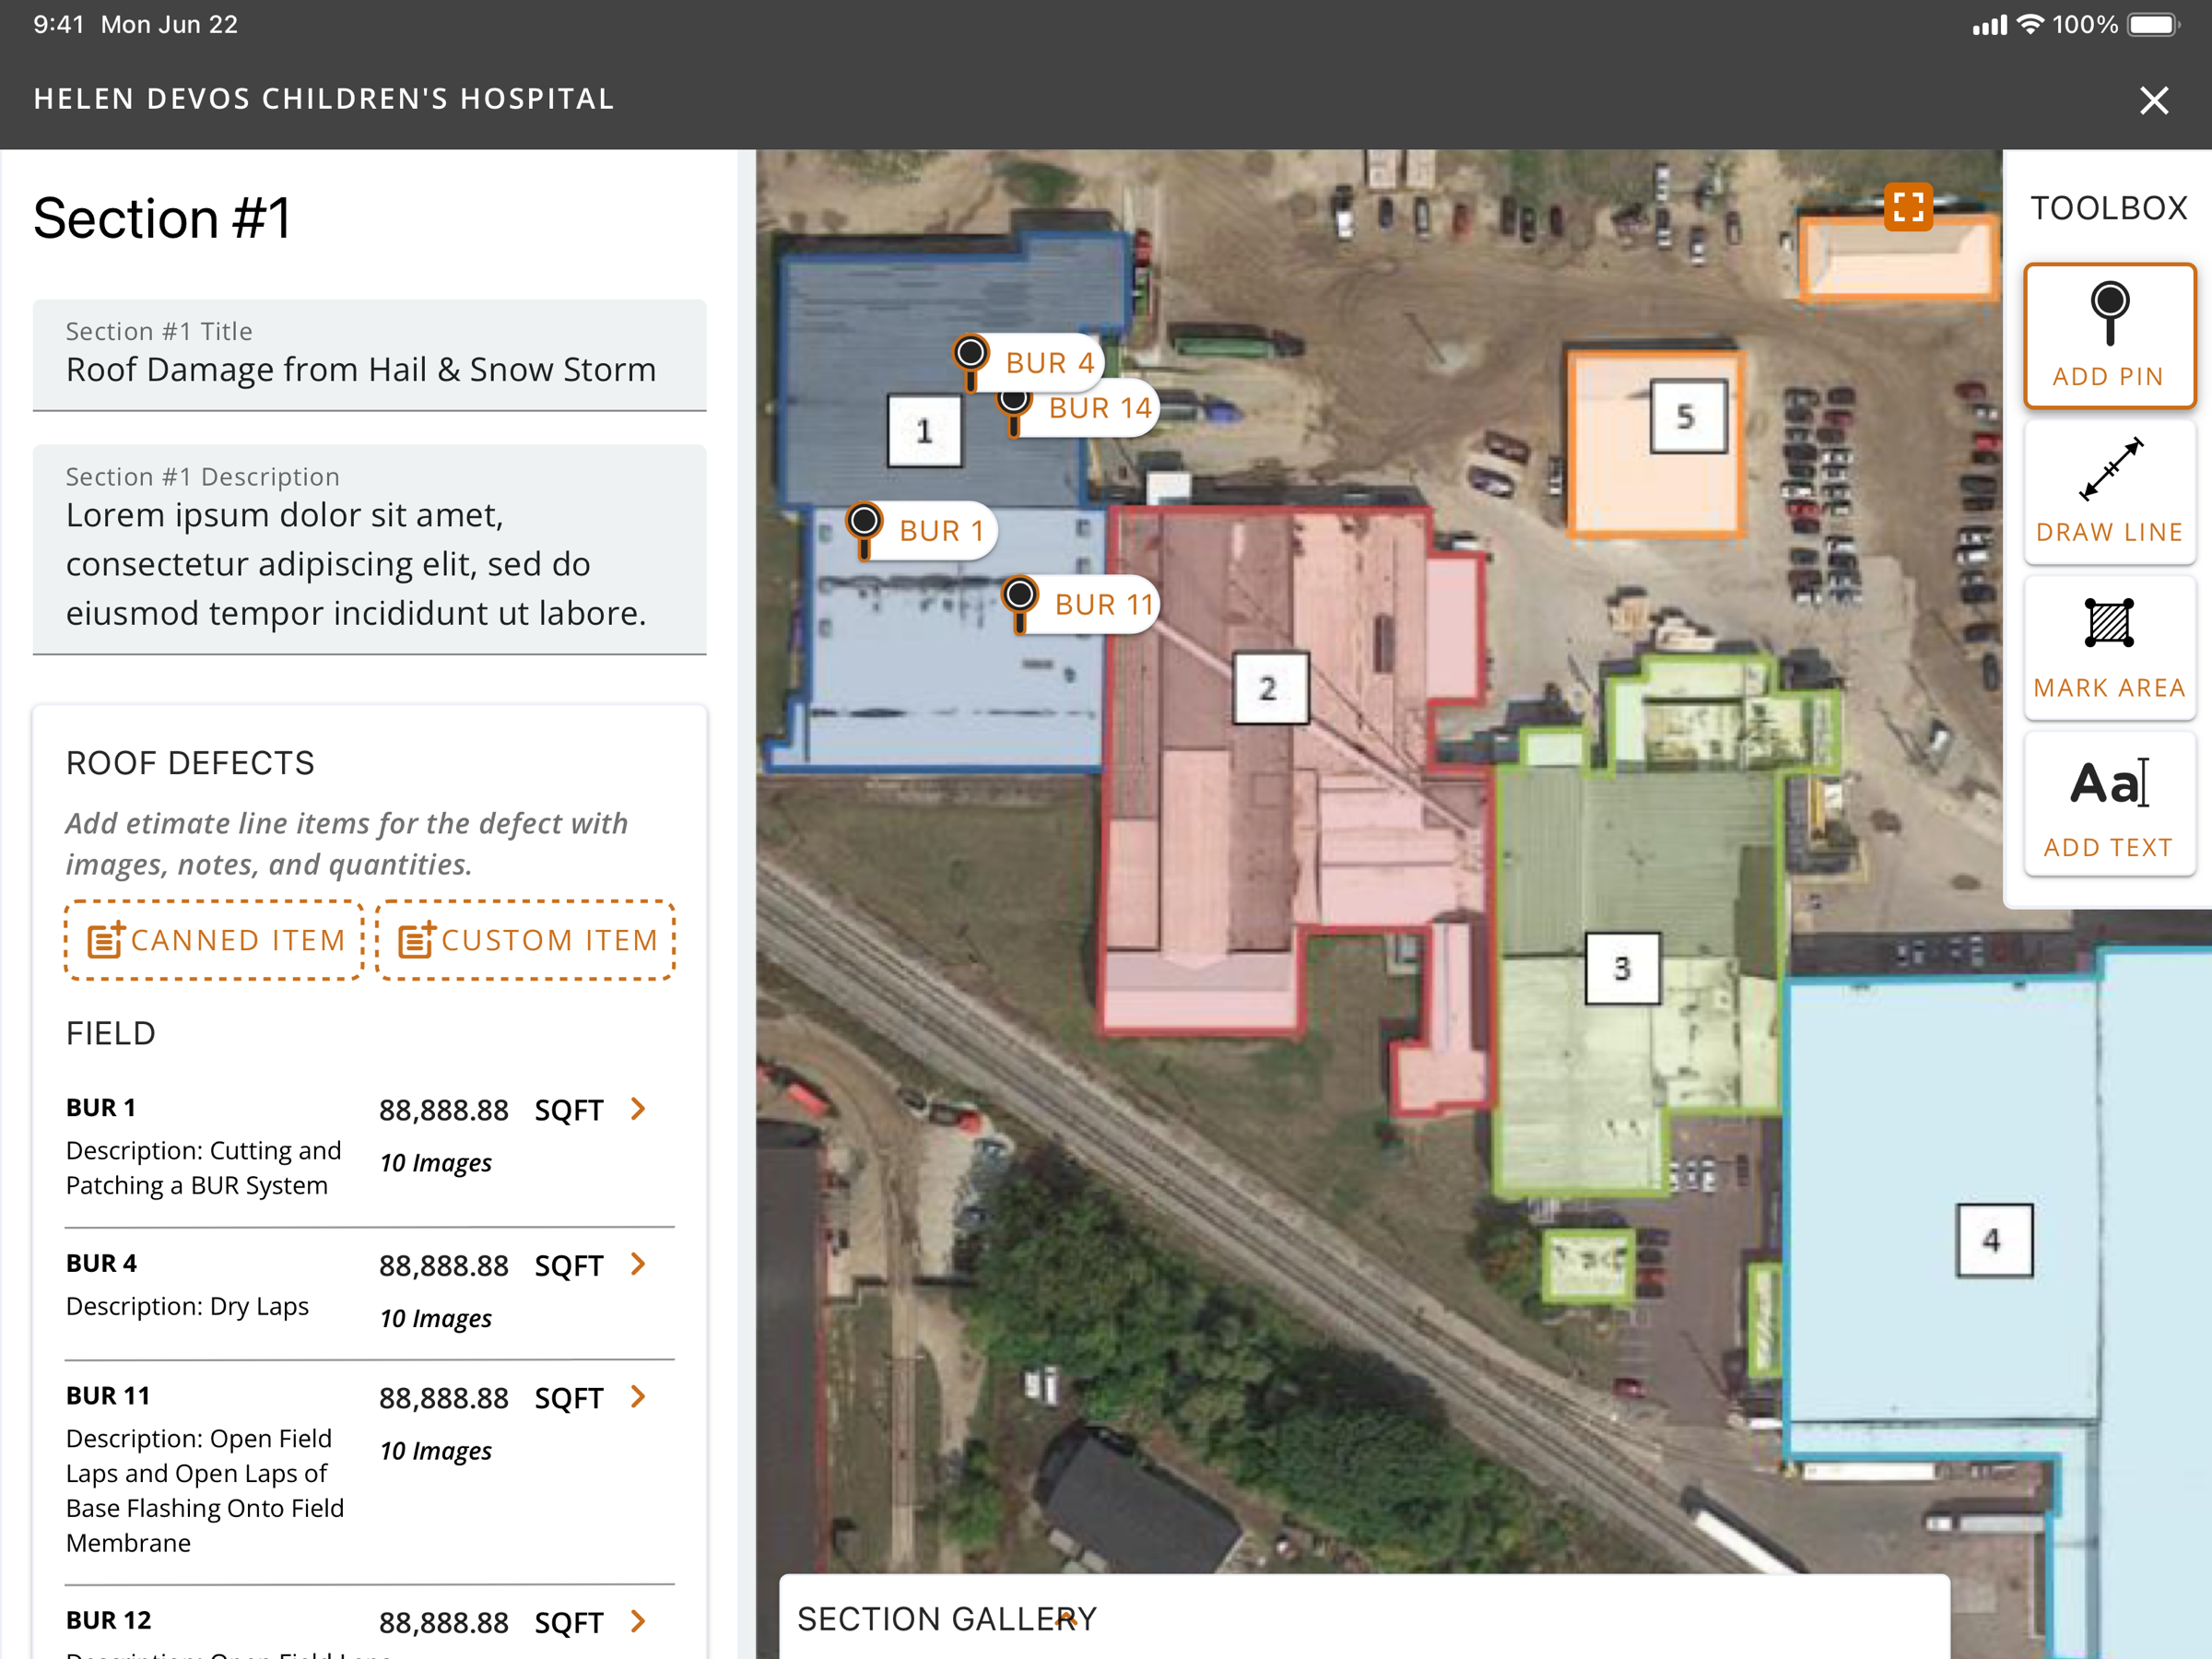
Task: Click SQFT unit for BUR 12
Action: (x=569, y=1622)
